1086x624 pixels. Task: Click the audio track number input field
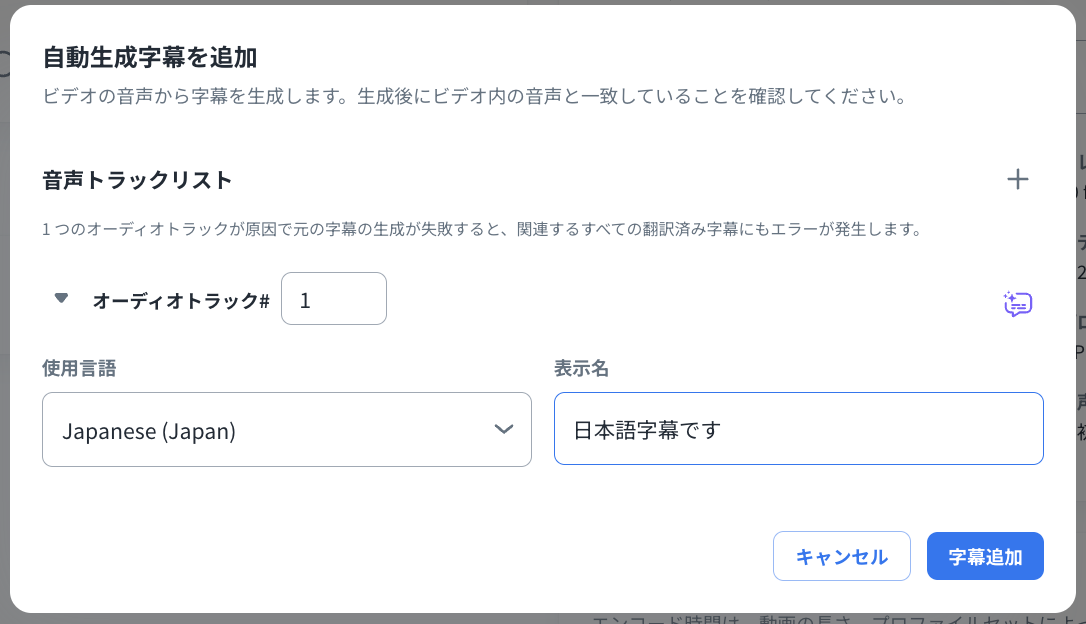(x=334, y=299)
